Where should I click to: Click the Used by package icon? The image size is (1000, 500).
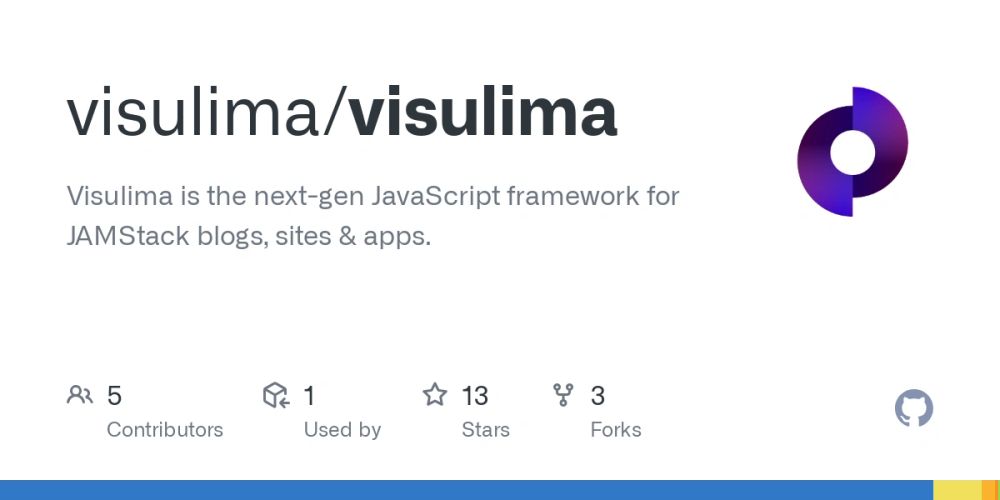coord(276,396)
